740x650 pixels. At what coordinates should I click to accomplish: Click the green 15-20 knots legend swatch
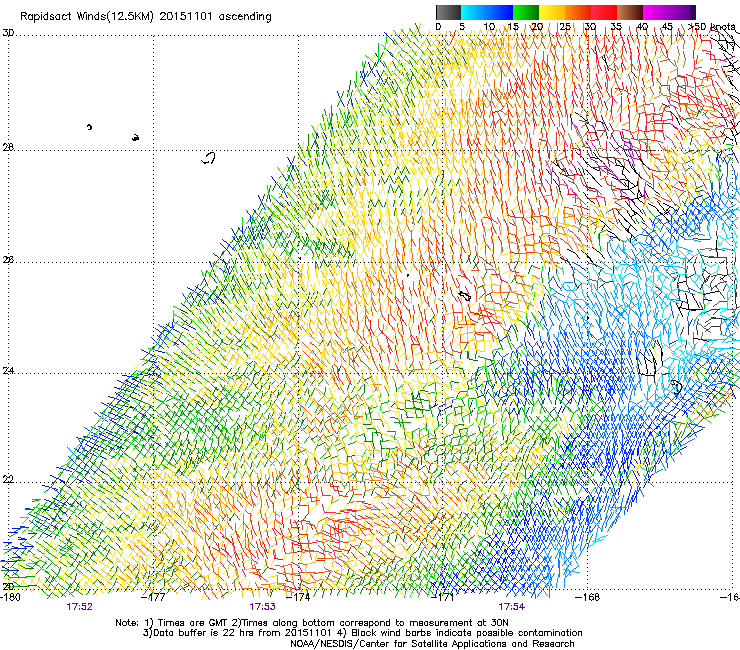[x=526, y=12]
